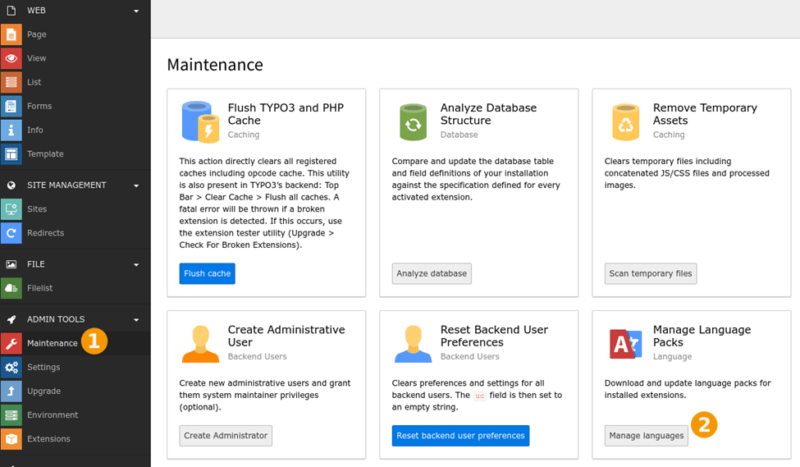The width and height of the screenshot is (800, 467).
Task: Open the View module icon
Action: pyautogui.click(x=11, y=59)
